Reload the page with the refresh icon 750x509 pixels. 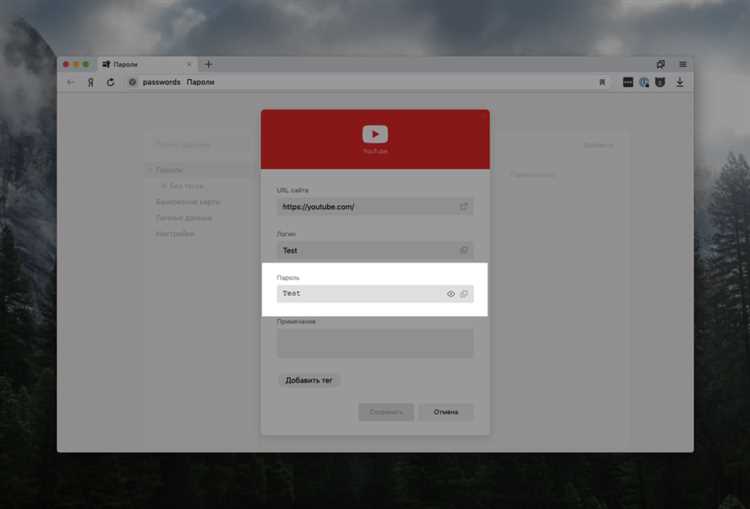pos(110,82)
